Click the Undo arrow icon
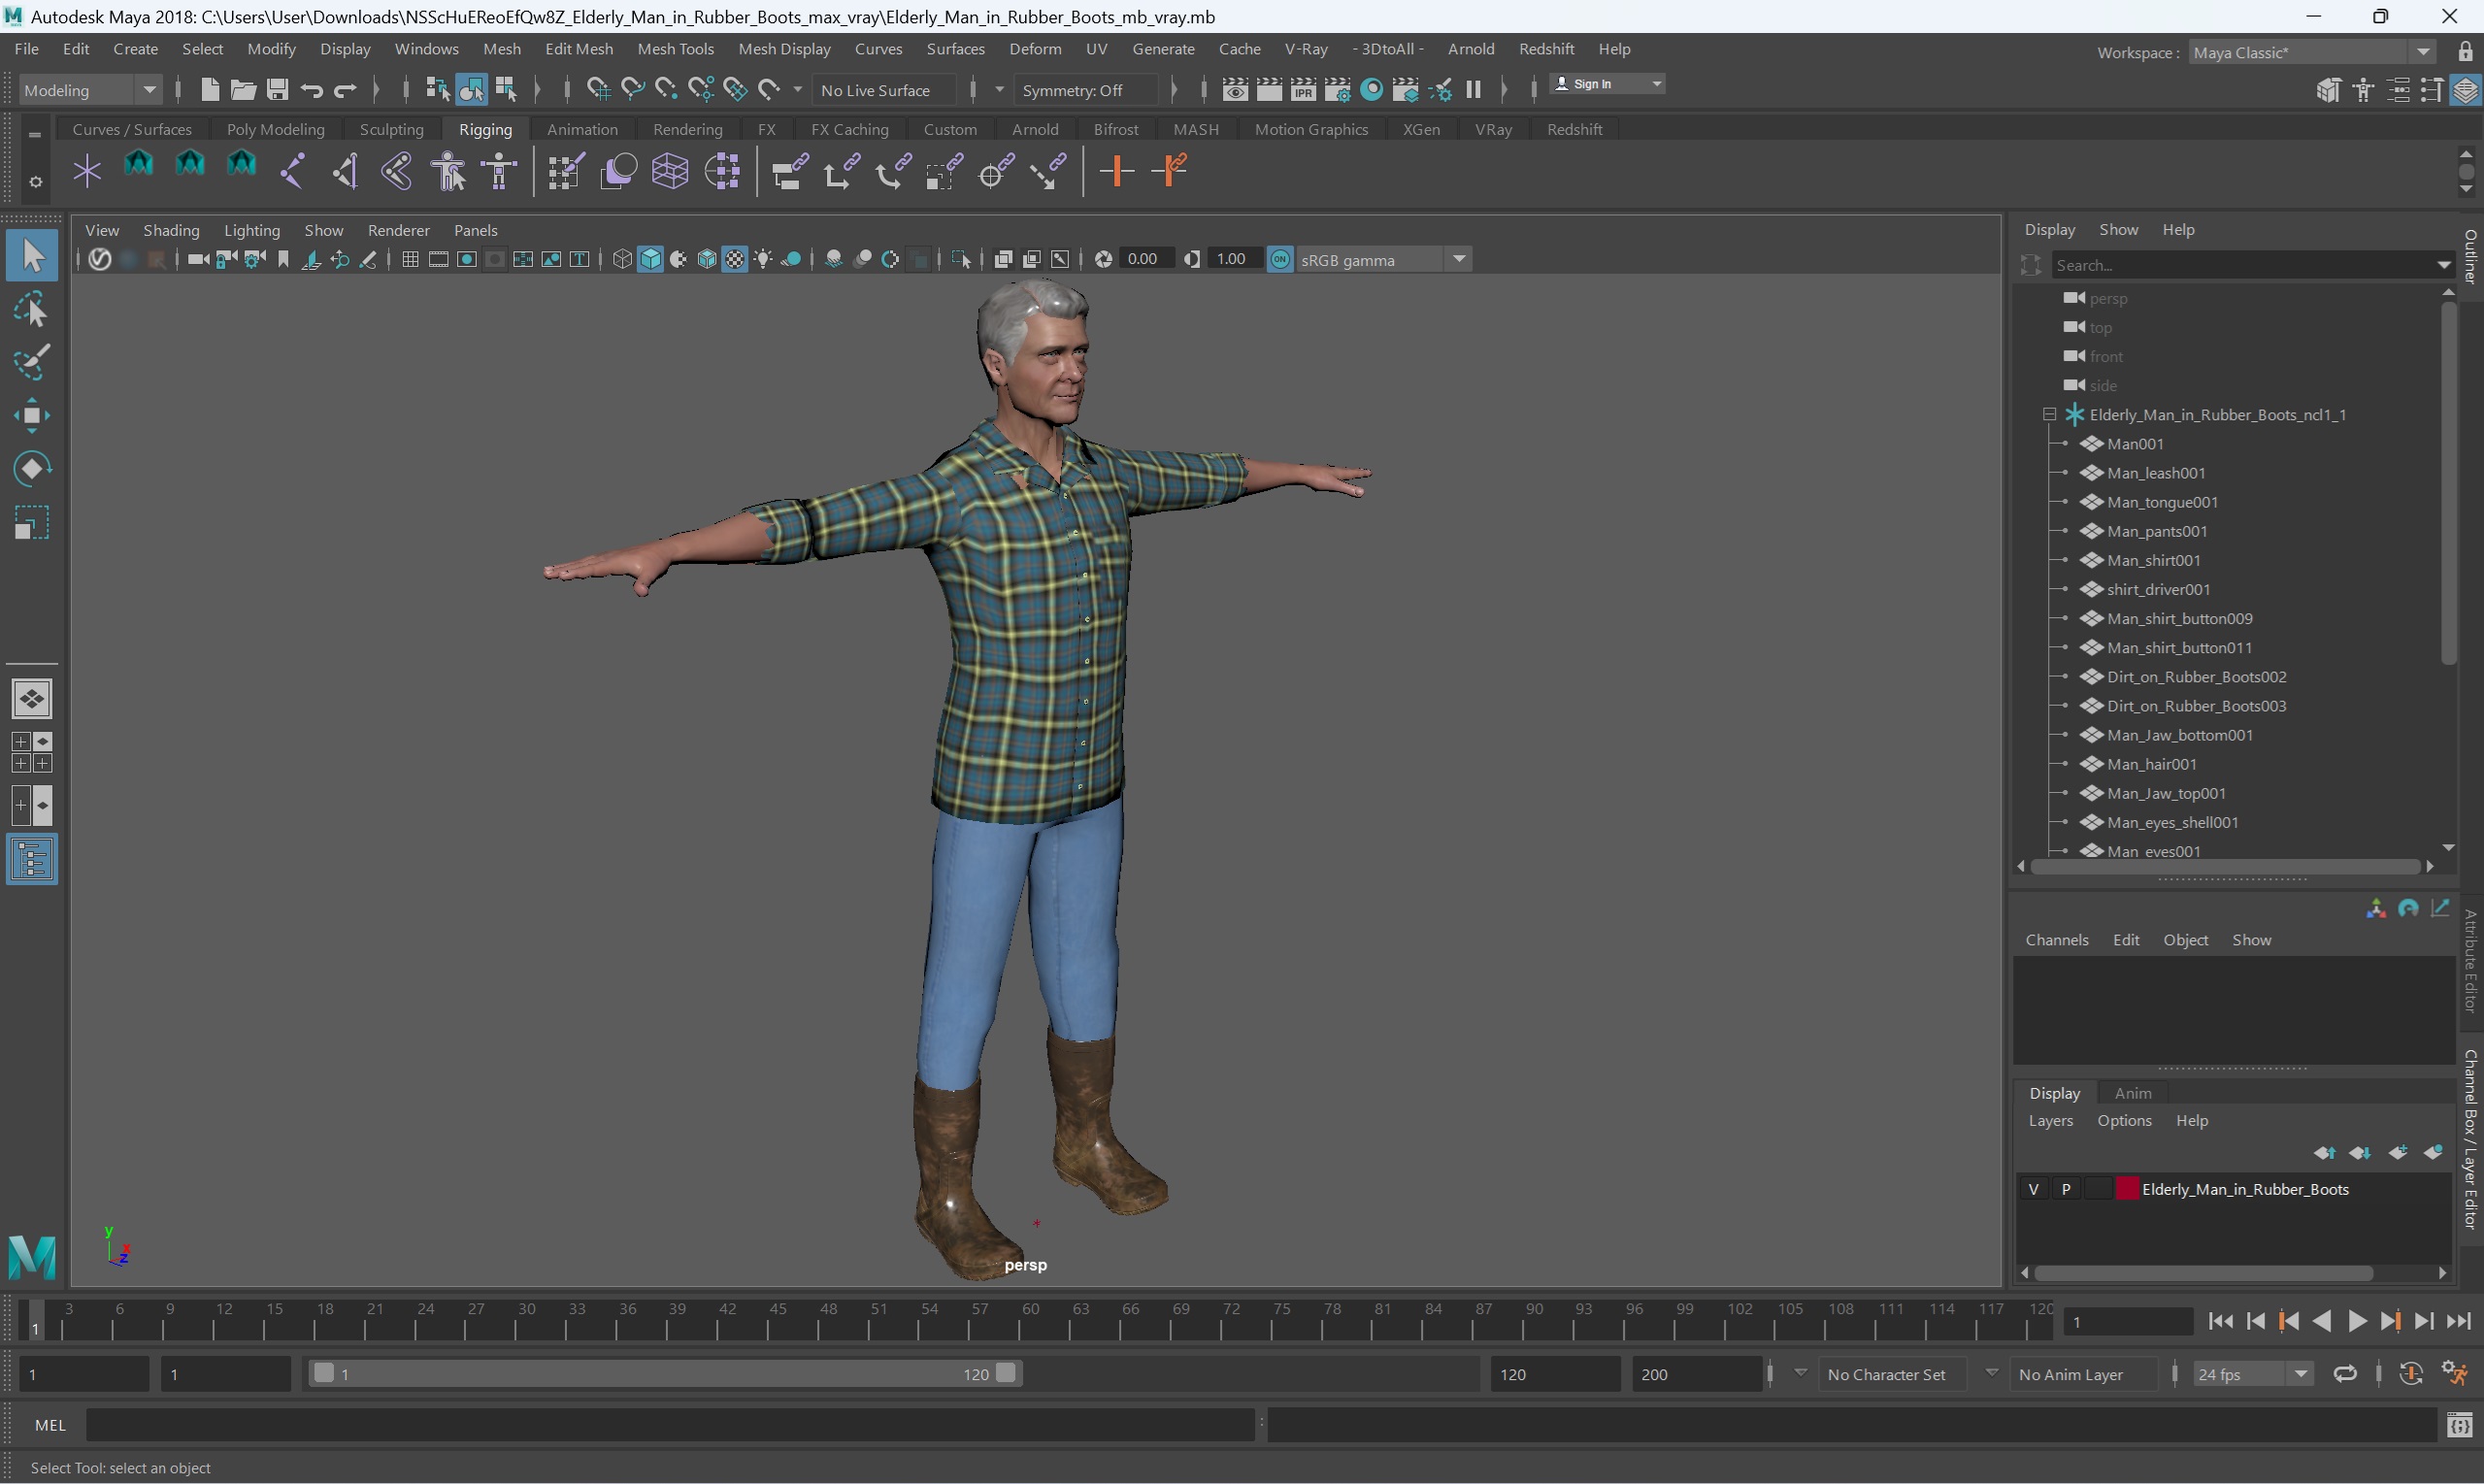Screen dimensions: 2484x1484 click(311, 90)
